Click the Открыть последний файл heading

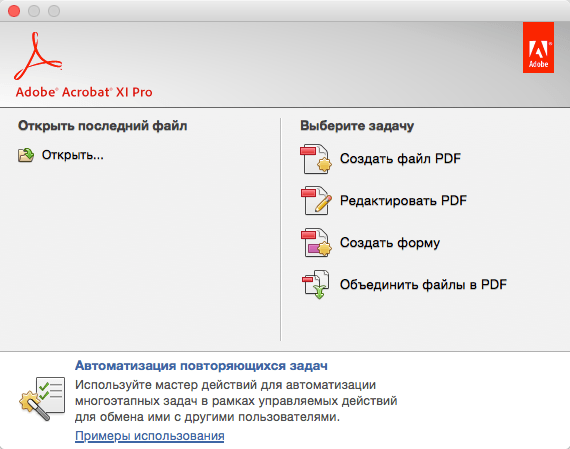click(103, 126)
